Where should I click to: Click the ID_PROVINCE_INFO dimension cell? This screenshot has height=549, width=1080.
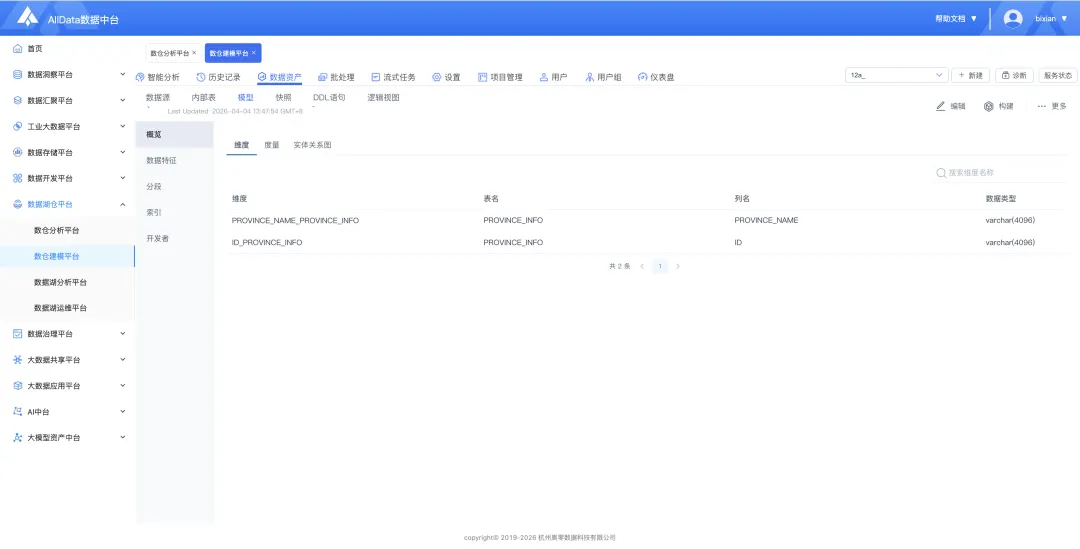coord(267,242)
